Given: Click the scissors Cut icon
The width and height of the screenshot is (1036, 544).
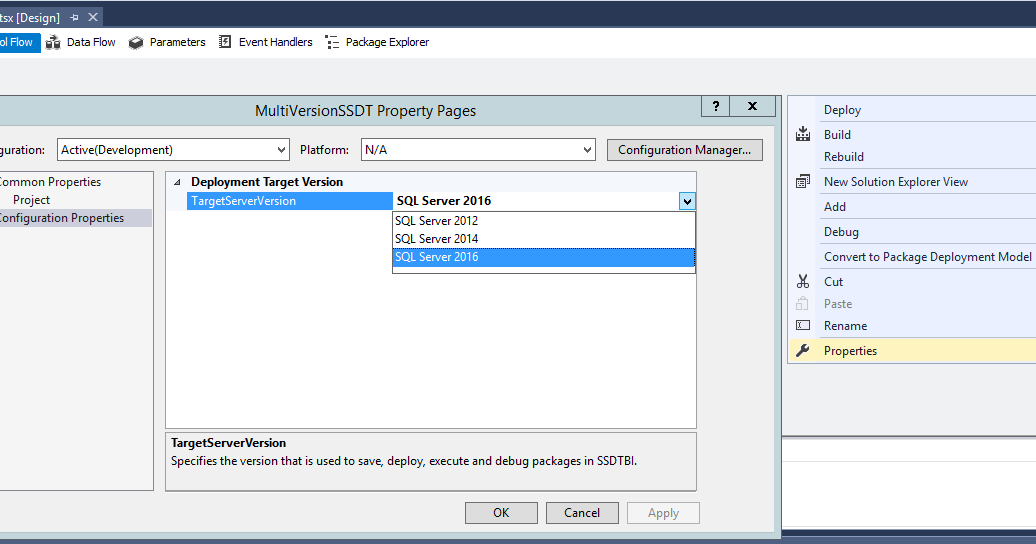Looking at the screenshot, I should (803, 282).
